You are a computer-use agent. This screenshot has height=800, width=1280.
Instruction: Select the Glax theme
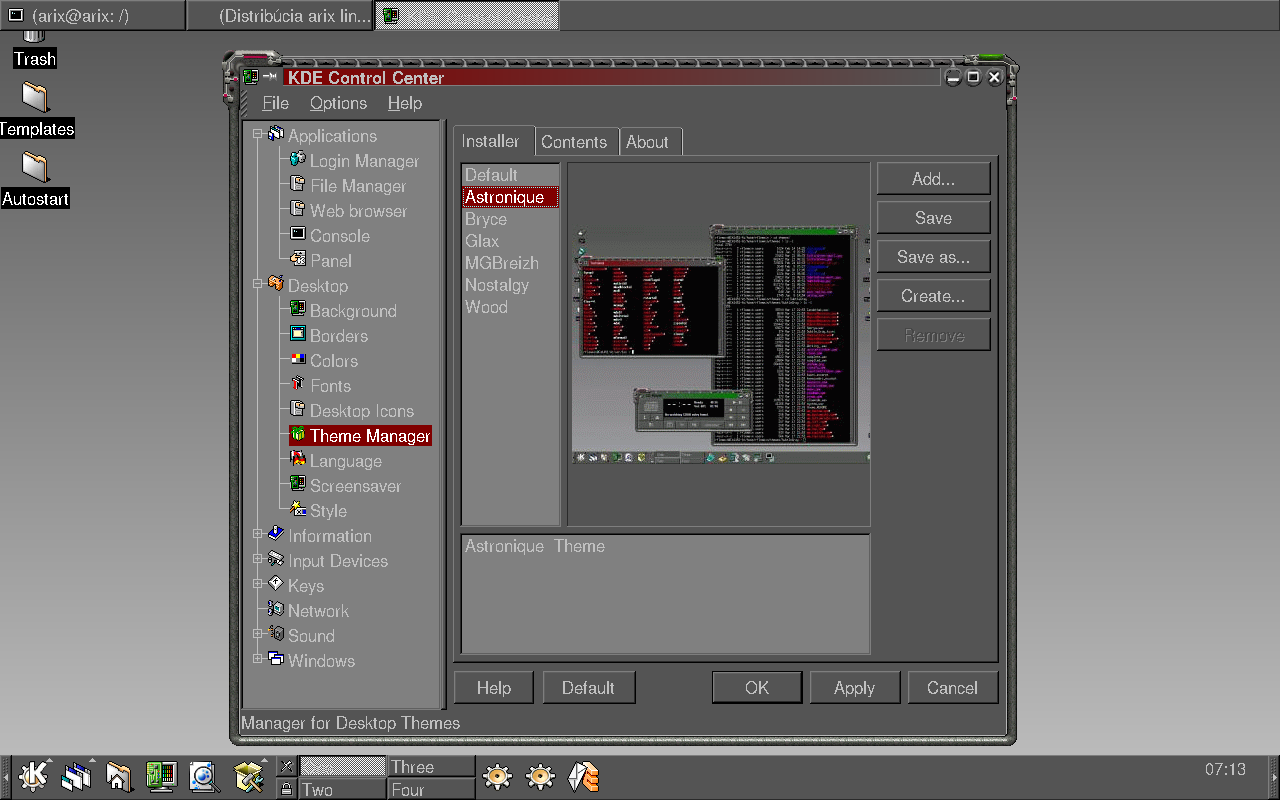click(x=509, y=241)
